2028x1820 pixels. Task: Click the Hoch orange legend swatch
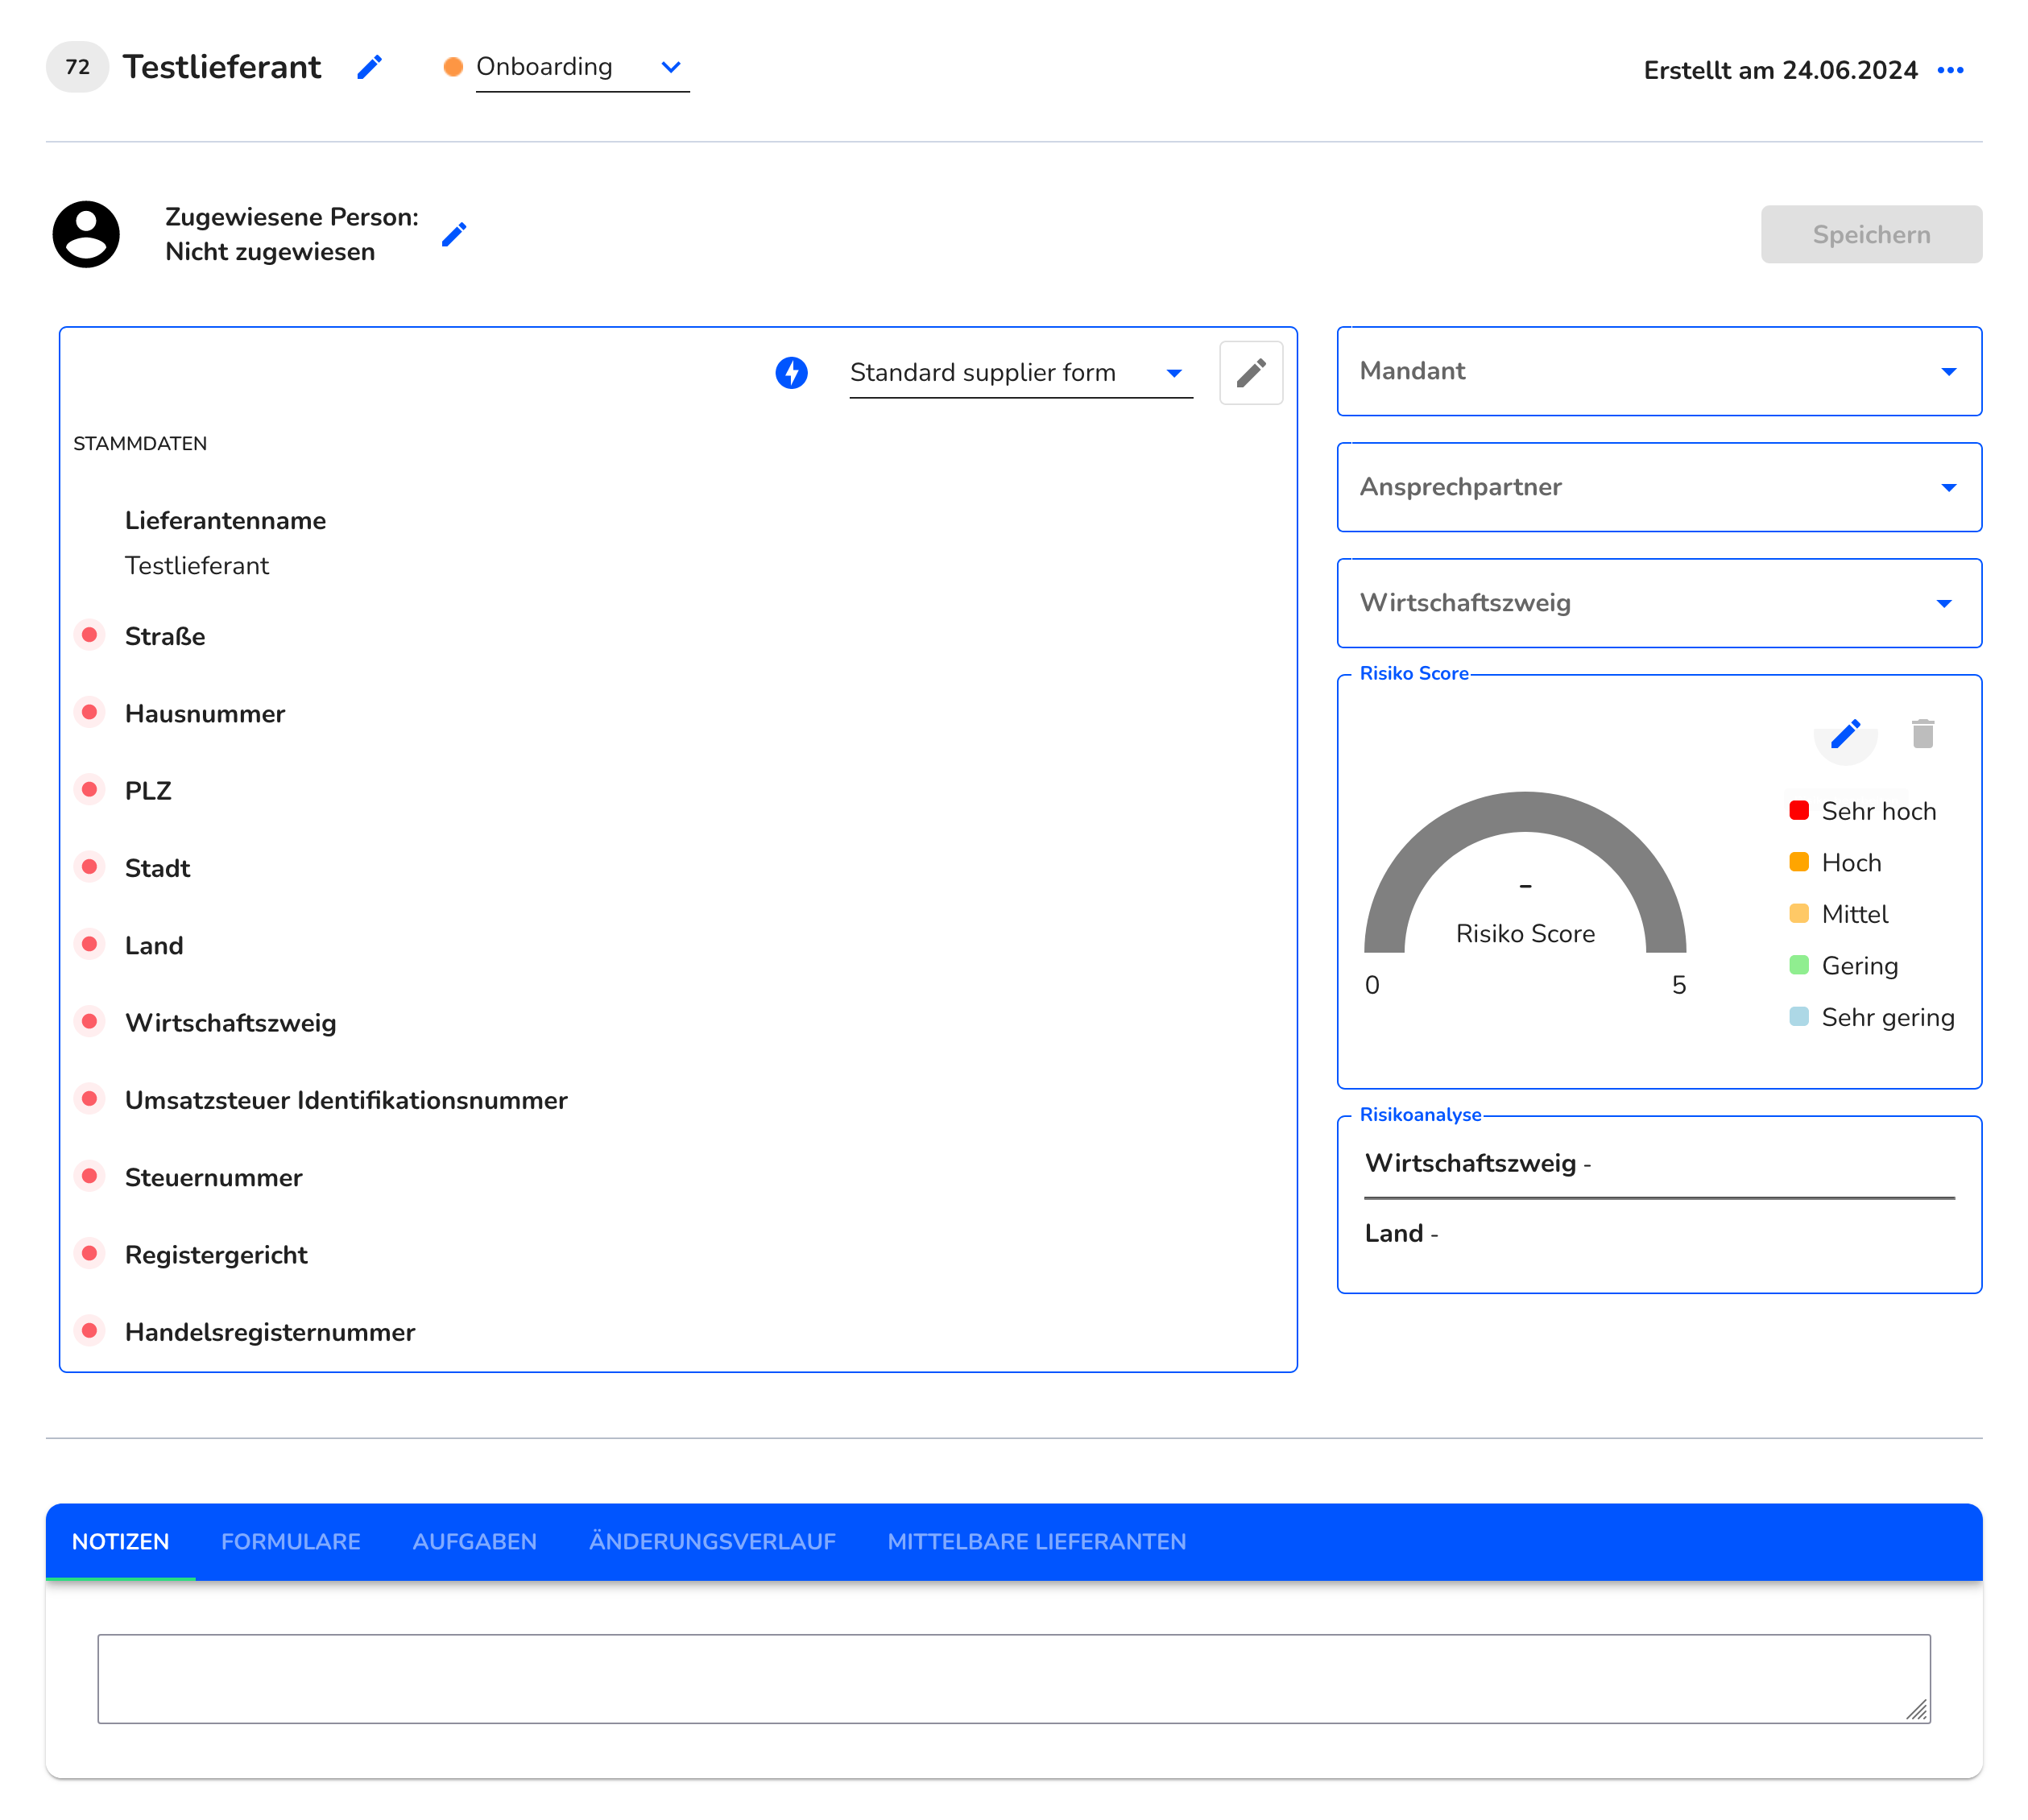pyautogui.click(x=1799, y=862)
